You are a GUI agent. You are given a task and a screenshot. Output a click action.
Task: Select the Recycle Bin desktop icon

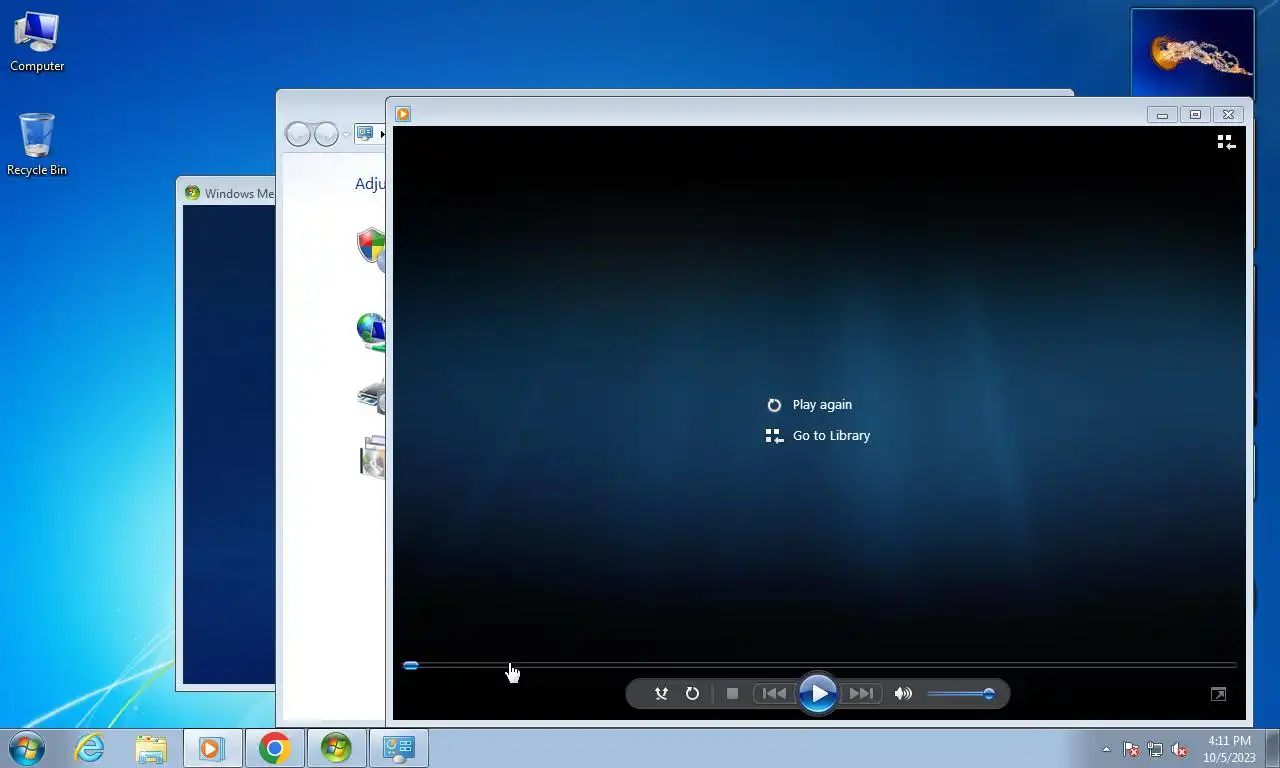pyautogui.click(x=37, y=144)
